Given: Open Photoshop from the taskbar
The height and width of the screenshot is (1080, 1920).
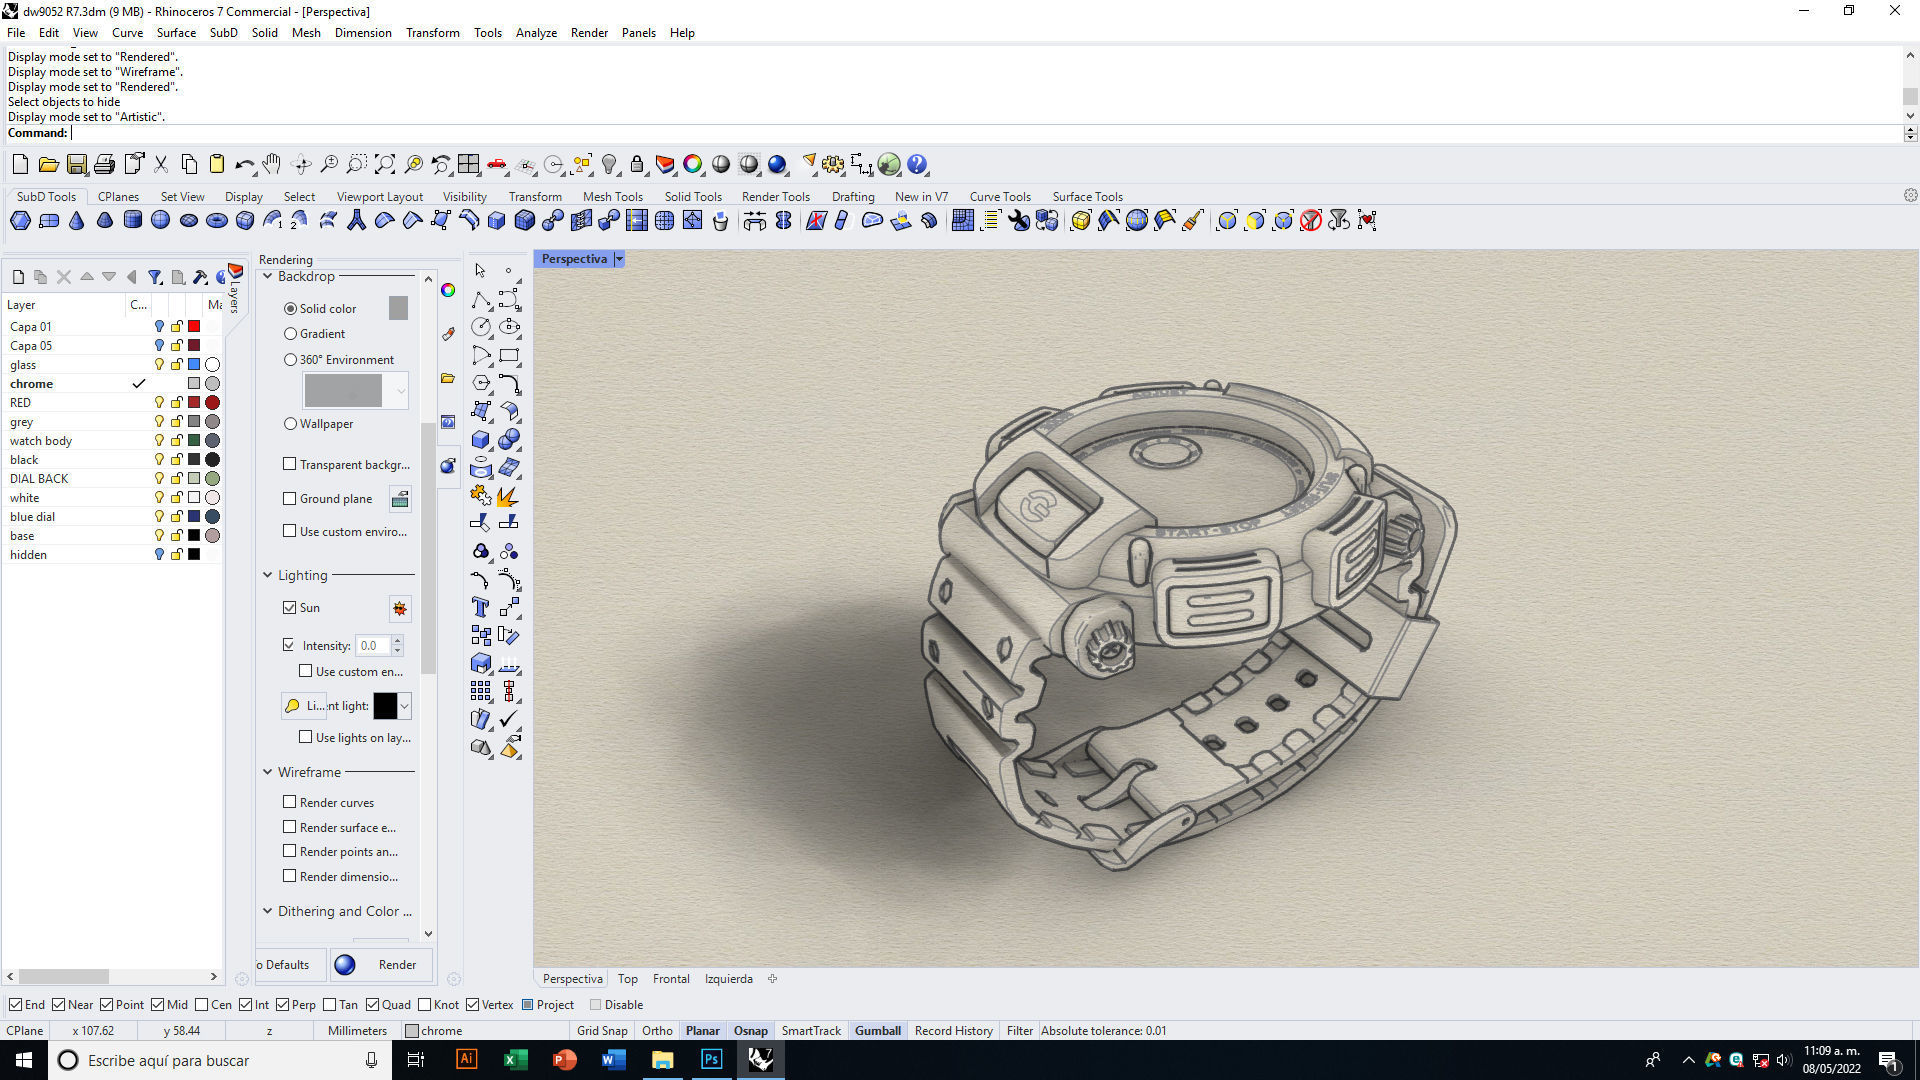Looking at the screenshot, I should pos(711,1060).
